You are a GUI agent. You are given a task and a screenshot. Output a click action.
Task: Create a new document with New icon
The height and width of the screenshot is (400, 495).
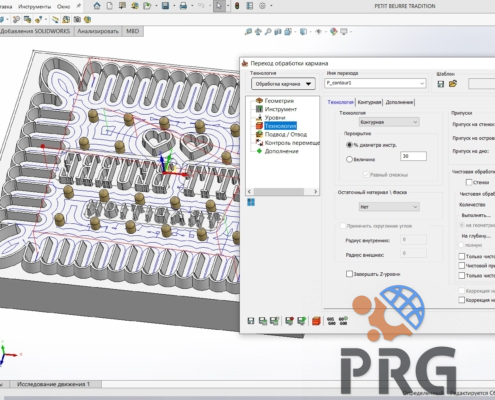(109, 6)
